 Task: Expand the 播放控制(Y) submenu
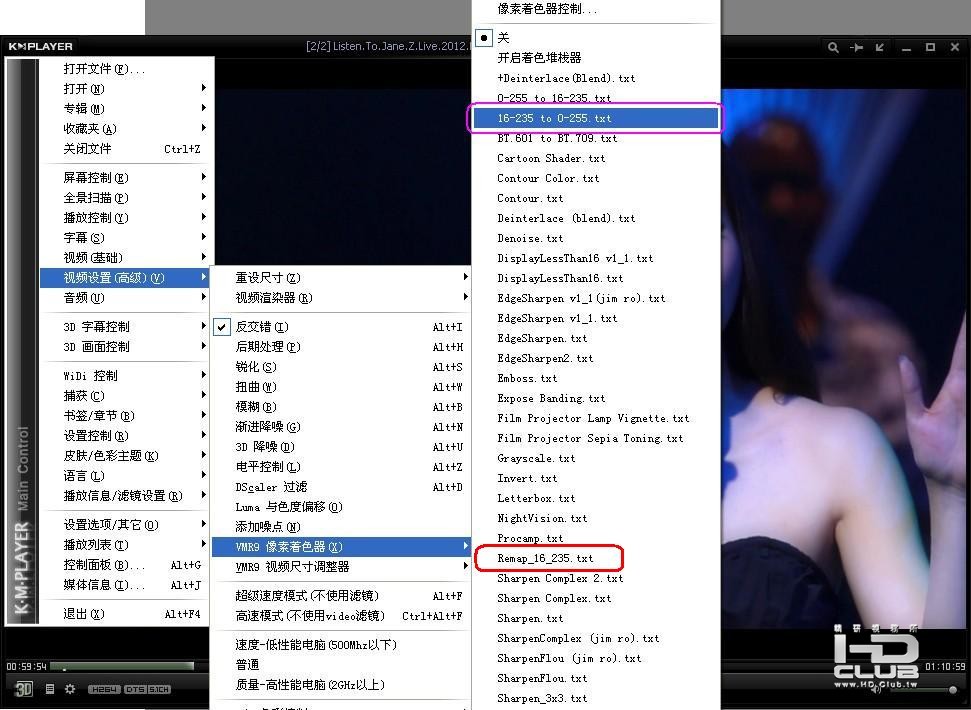coord(127,217)
